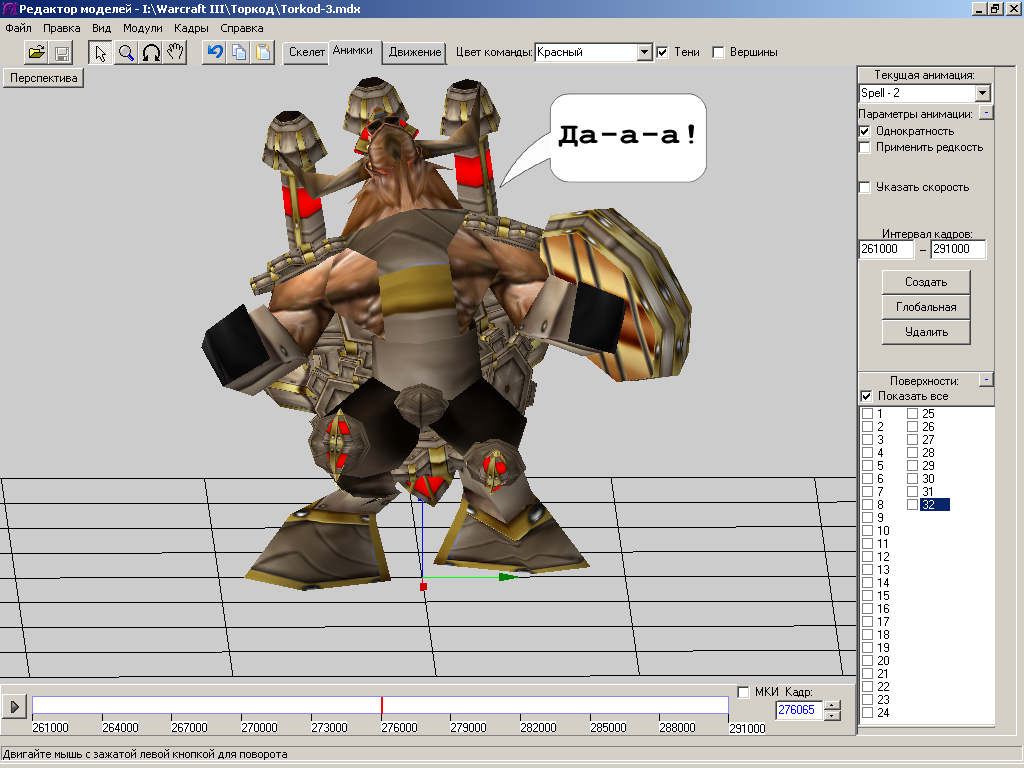Choose the rotate view tool
This screenshot has height=768, width=1024.
coord(151,52)
